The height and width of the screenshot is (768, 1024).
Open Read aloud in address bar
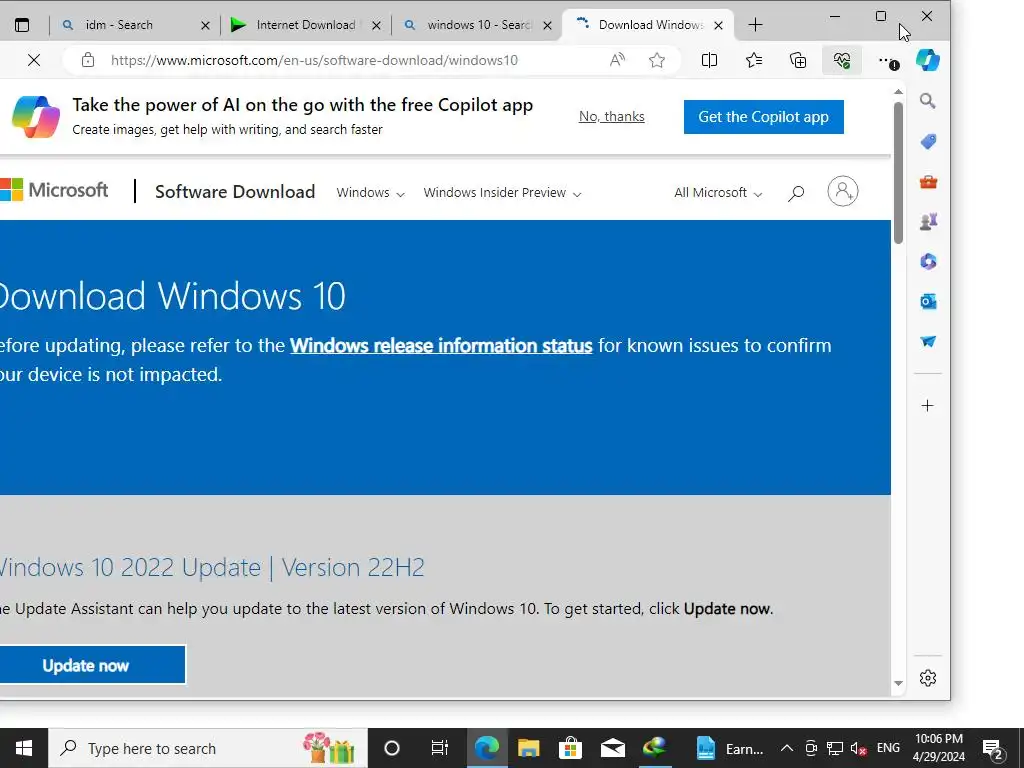tap(617, 60)
